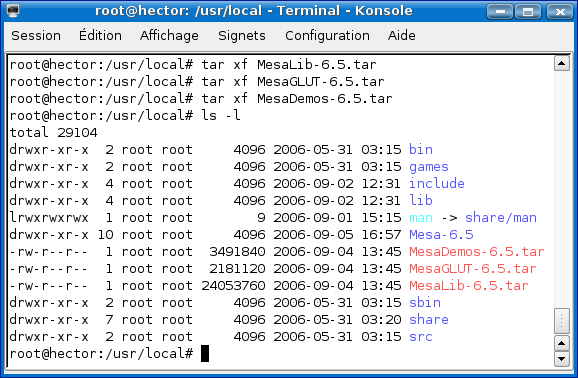Minimize the Konsole window
Image resolution: width=578 pixels, height=378 pixels.
[500, 11]
